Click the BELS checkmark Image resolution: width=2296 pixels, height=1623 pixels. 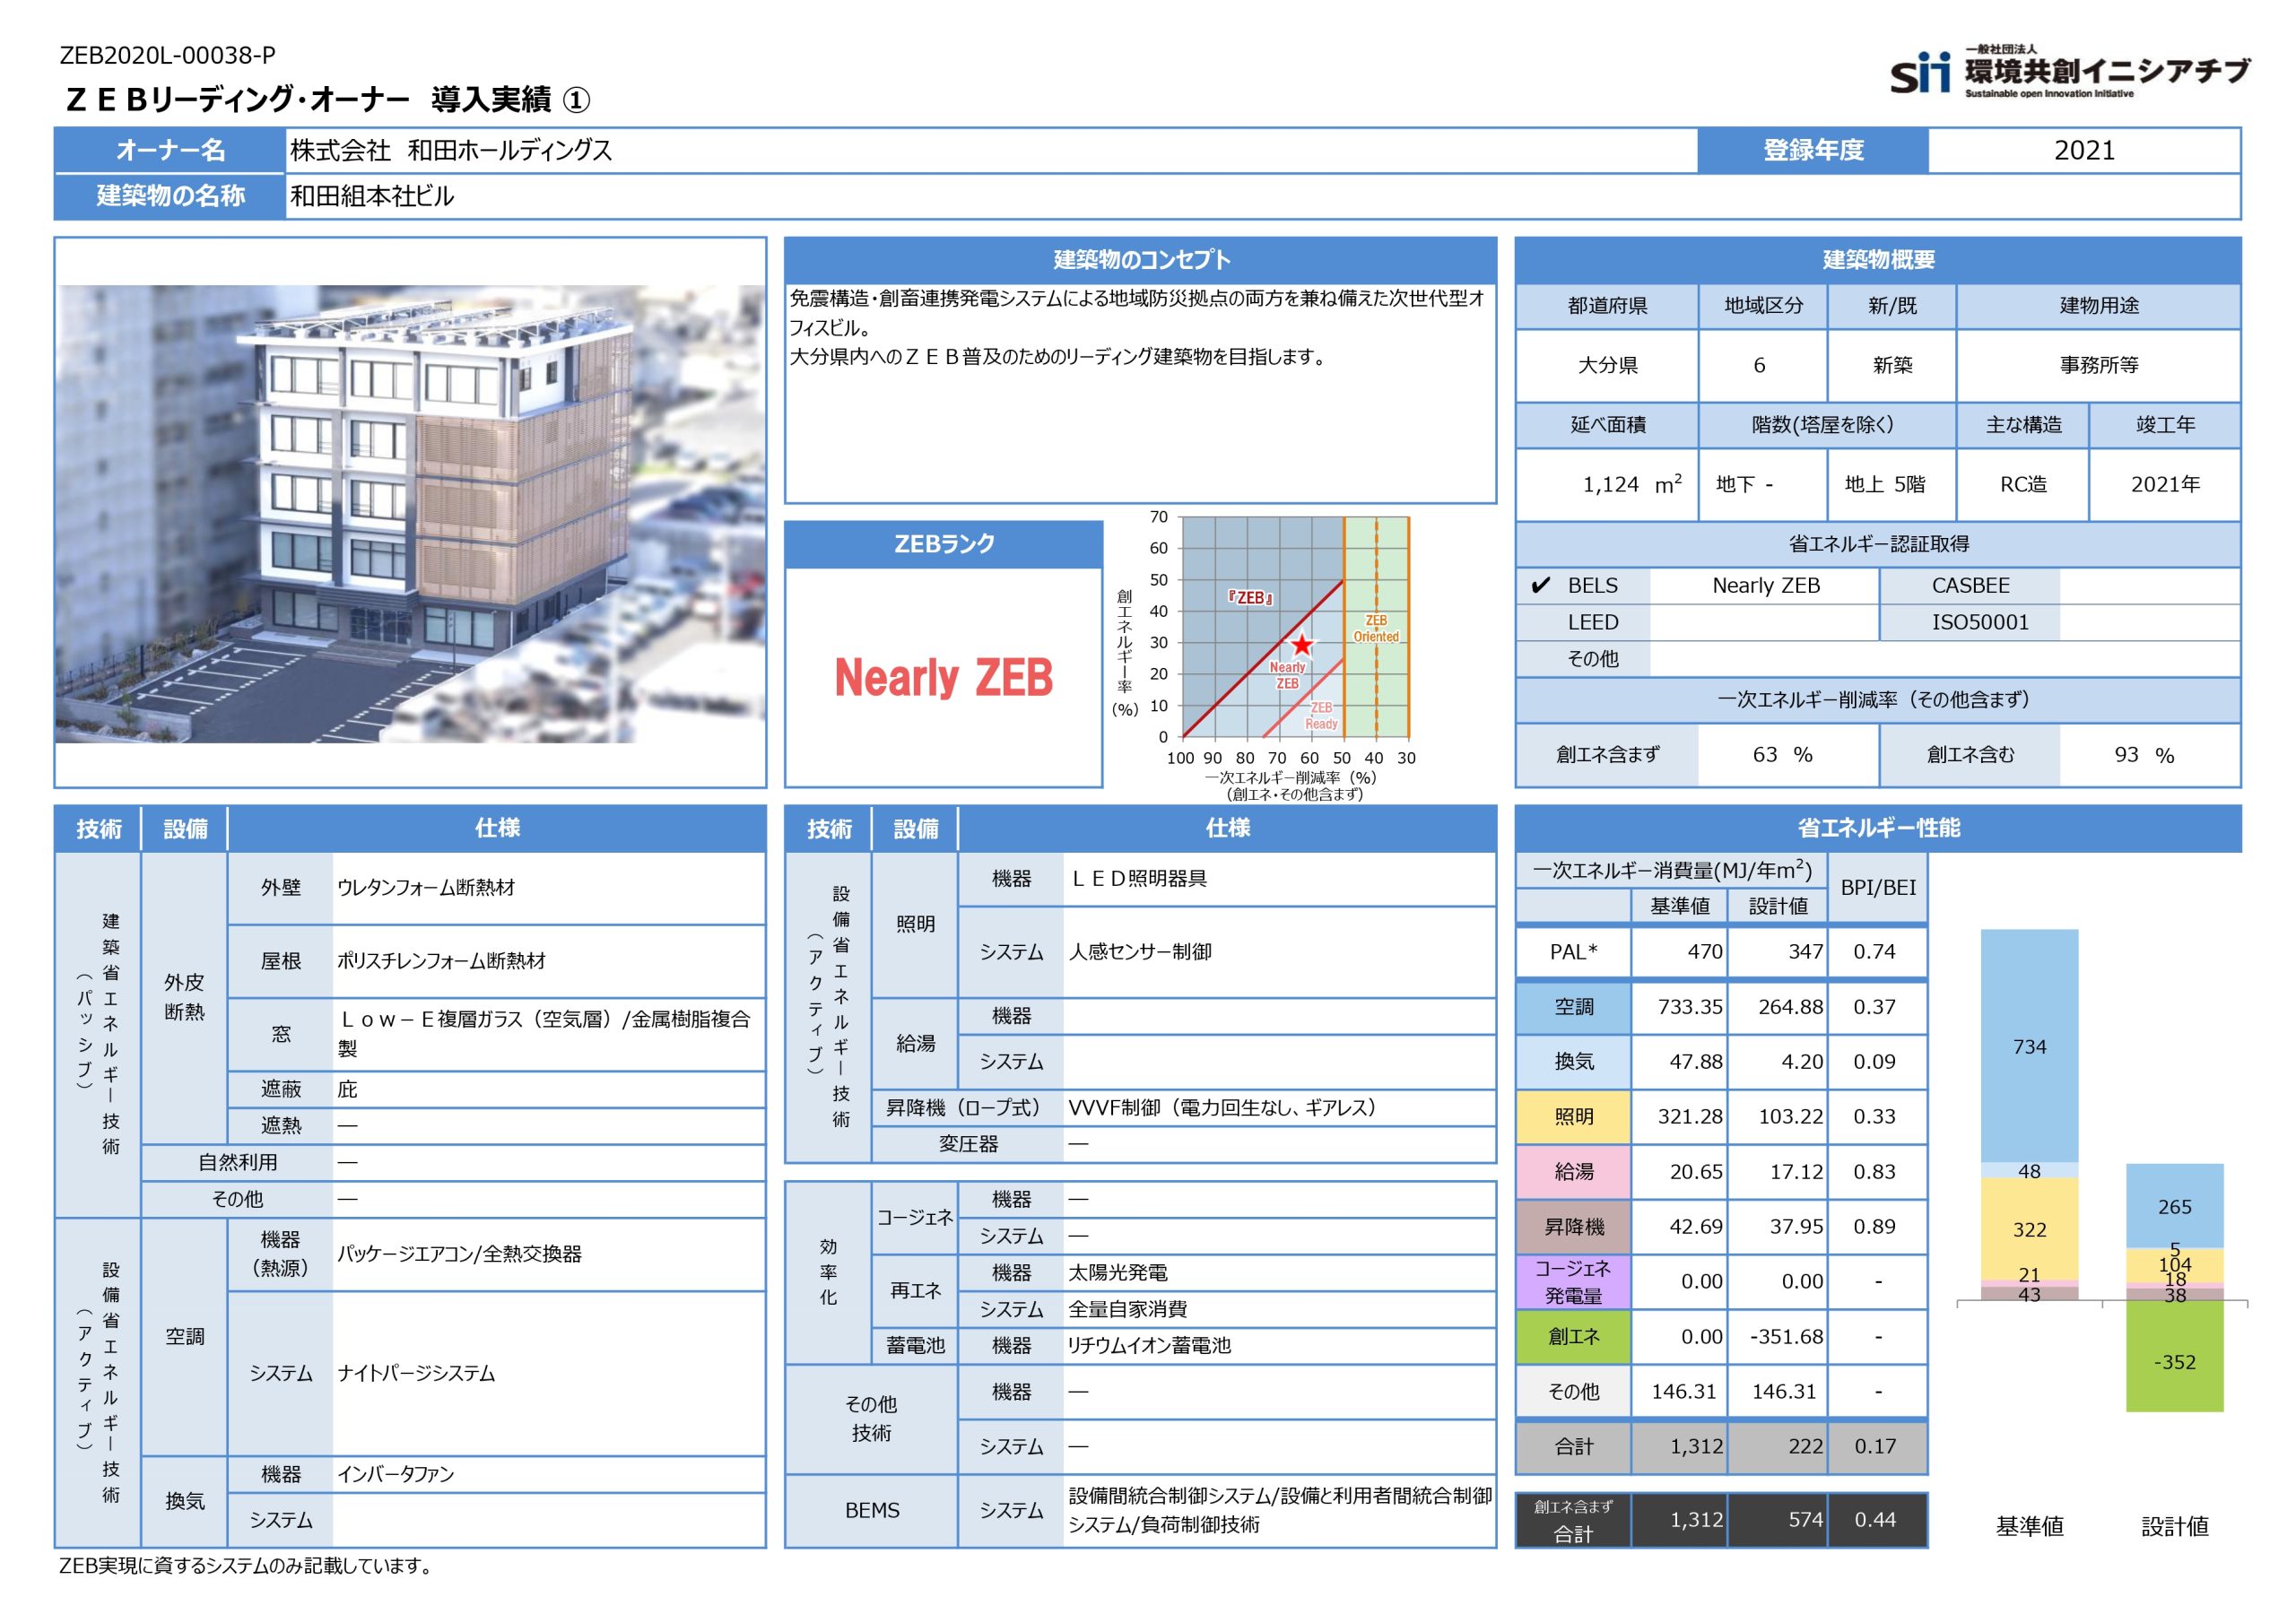[1540, 586]
